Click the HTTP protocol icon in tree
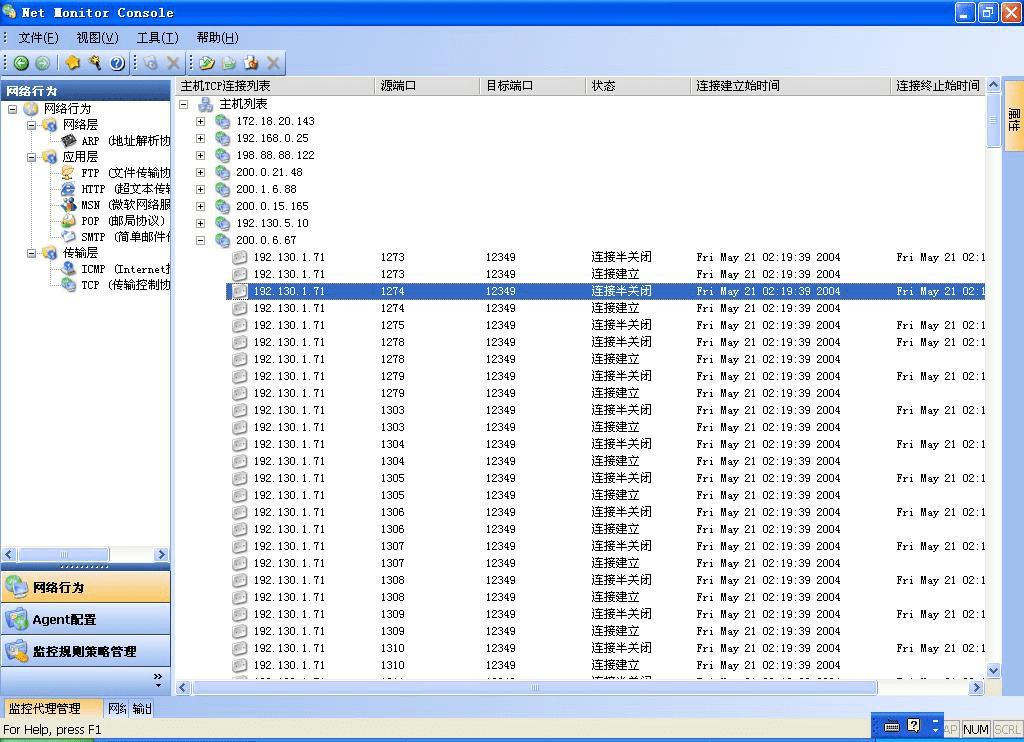Viewport: 1024px width, 742px height. [x=69, y=189]
